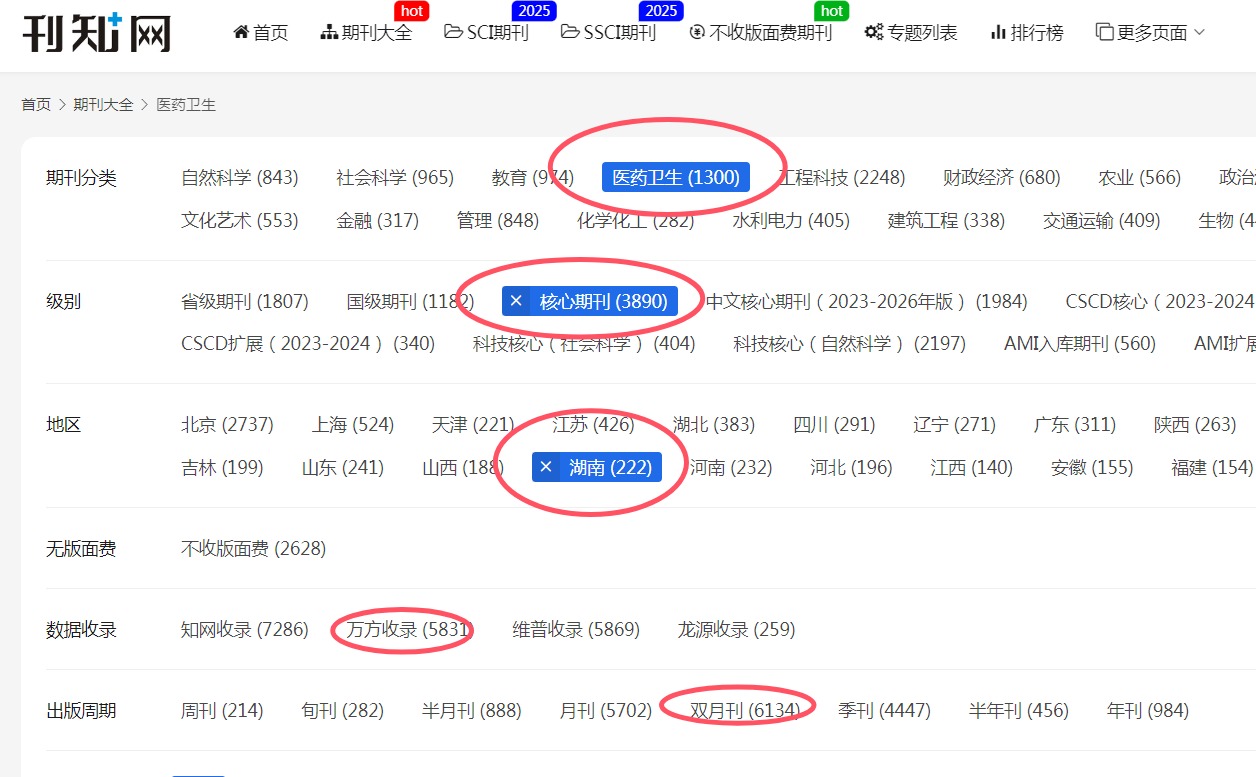Remove the 核心期刊 filter via its X
Image resolution: width=1256 pixels, height=777 pixels.
click(x=516, y=301)
